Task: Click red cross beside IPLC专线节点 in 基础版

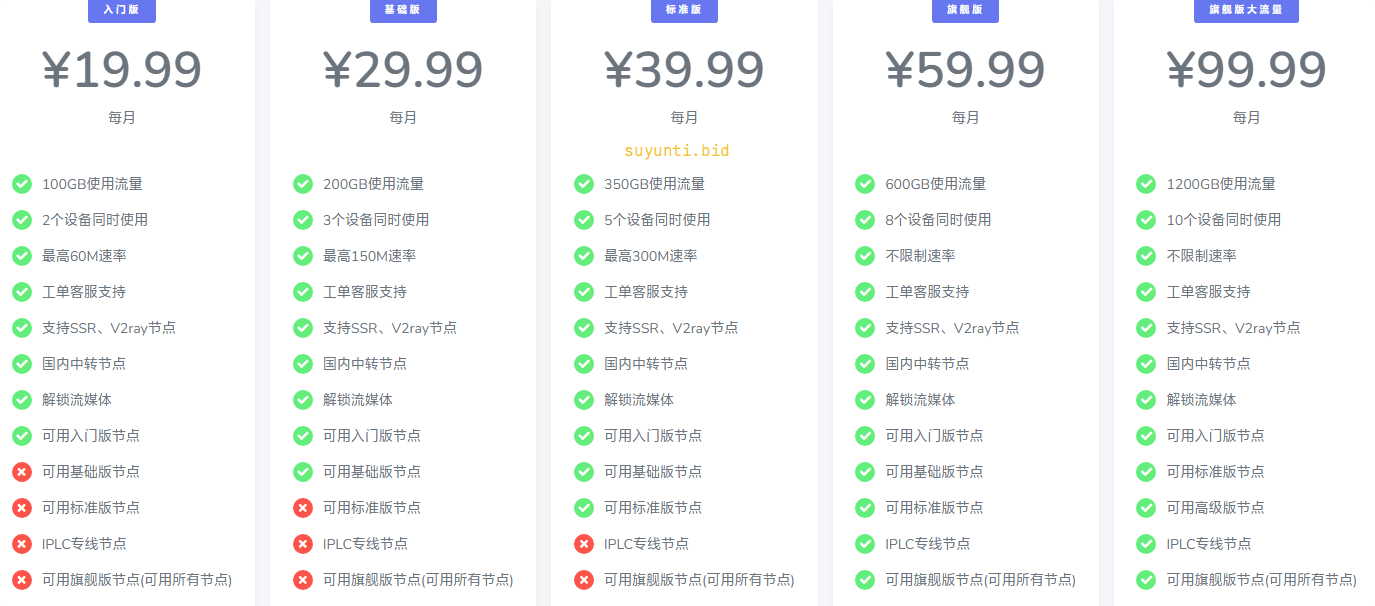Action: [303, 544]
